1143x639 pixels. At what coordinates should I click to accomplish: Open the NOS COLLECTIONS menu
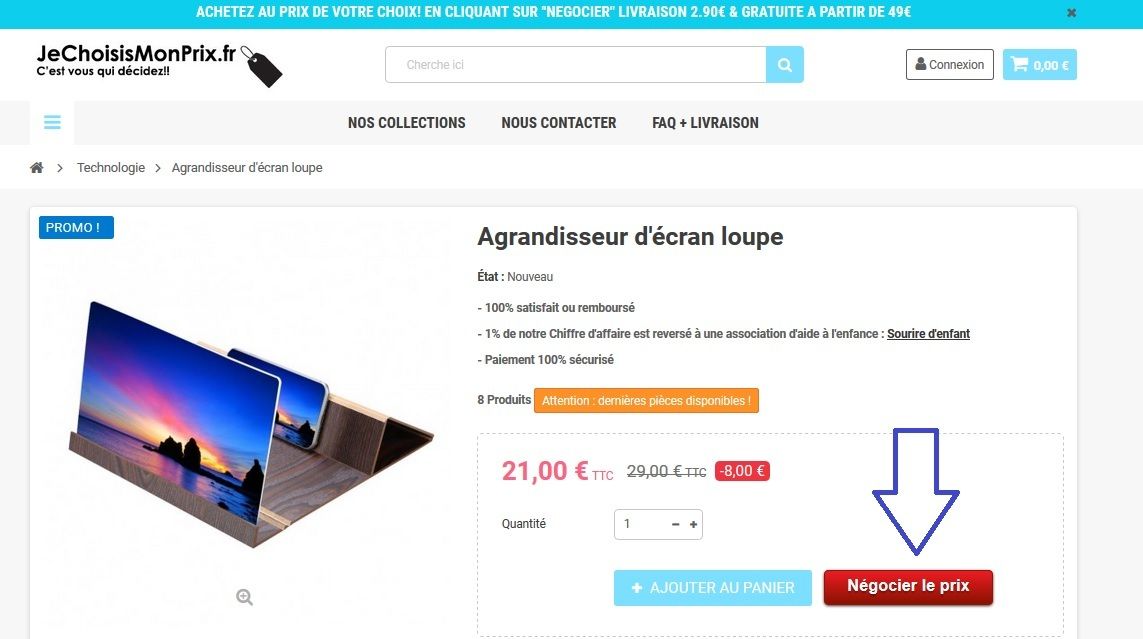[407, 123]
